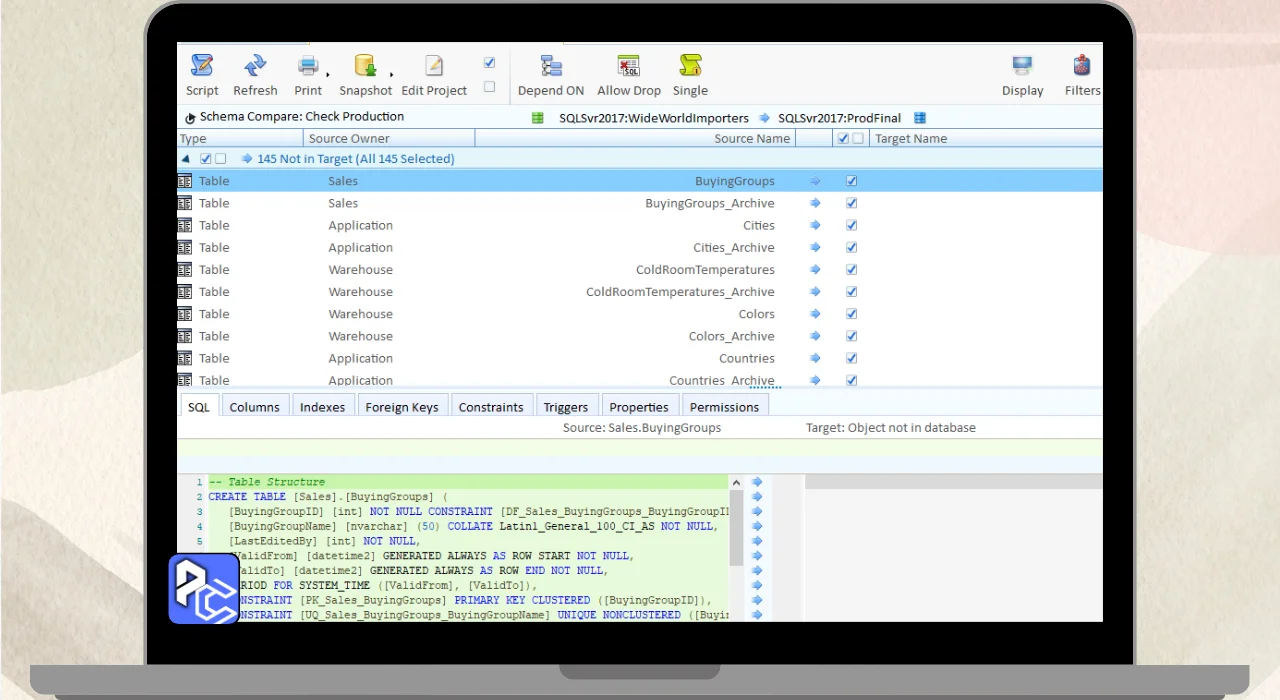Toggle the Allow Drop option icon
The height and width of the screenshot is (700, 1280).
point(628,67)
